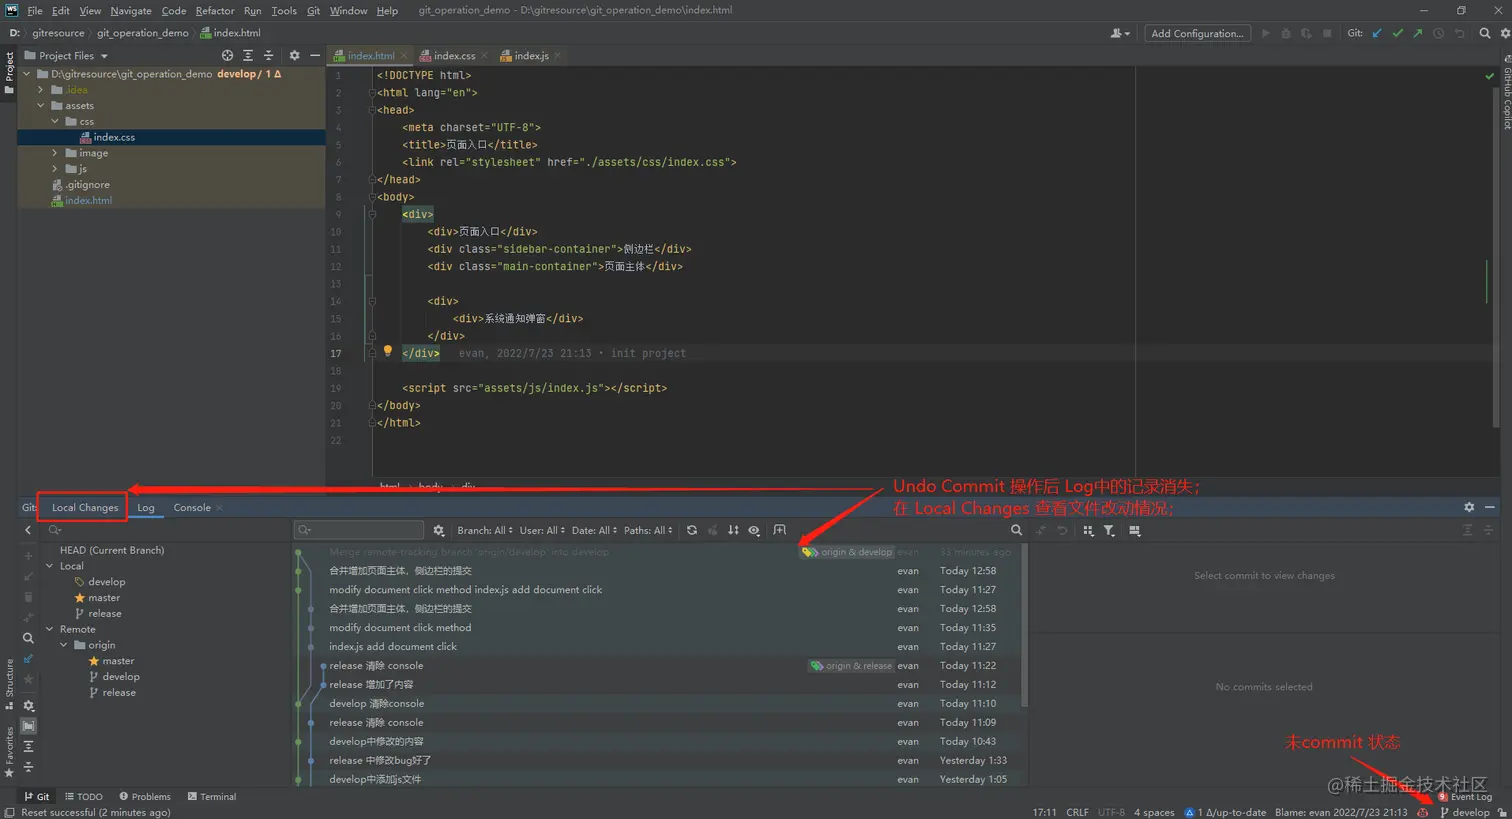Commit changes via the green checkmark icon
Screen dimensions: 1512x819
(x=1397, y=33)
